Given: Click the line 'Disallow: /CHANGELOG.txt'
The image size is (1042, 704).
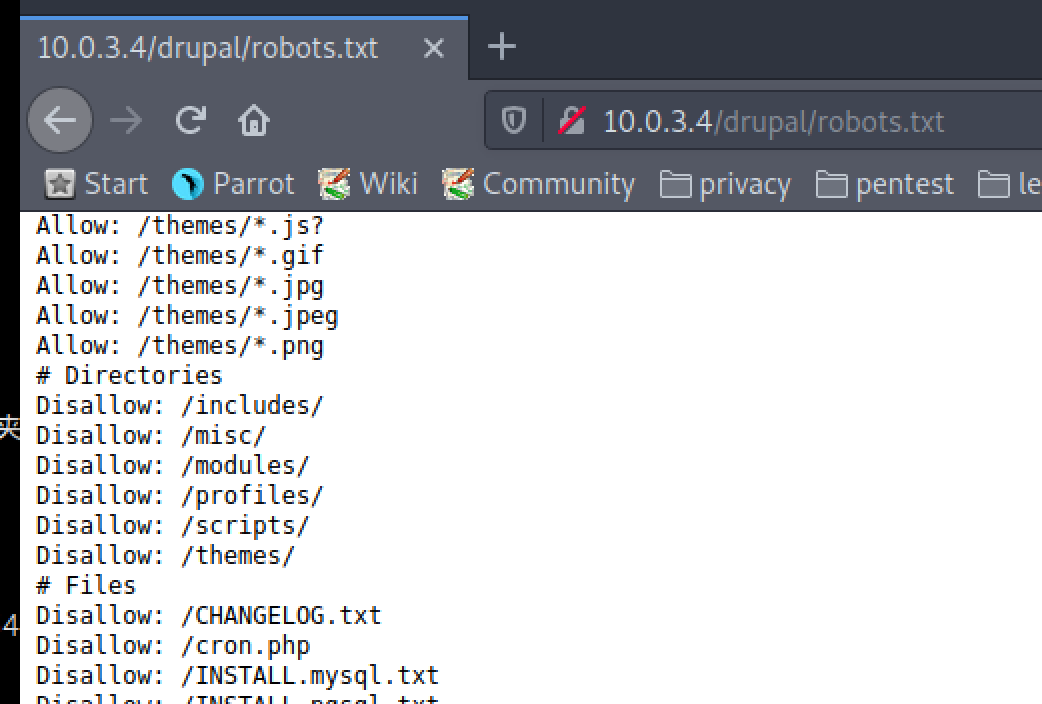Looking at the screenshot, I should tap(209, 616).
